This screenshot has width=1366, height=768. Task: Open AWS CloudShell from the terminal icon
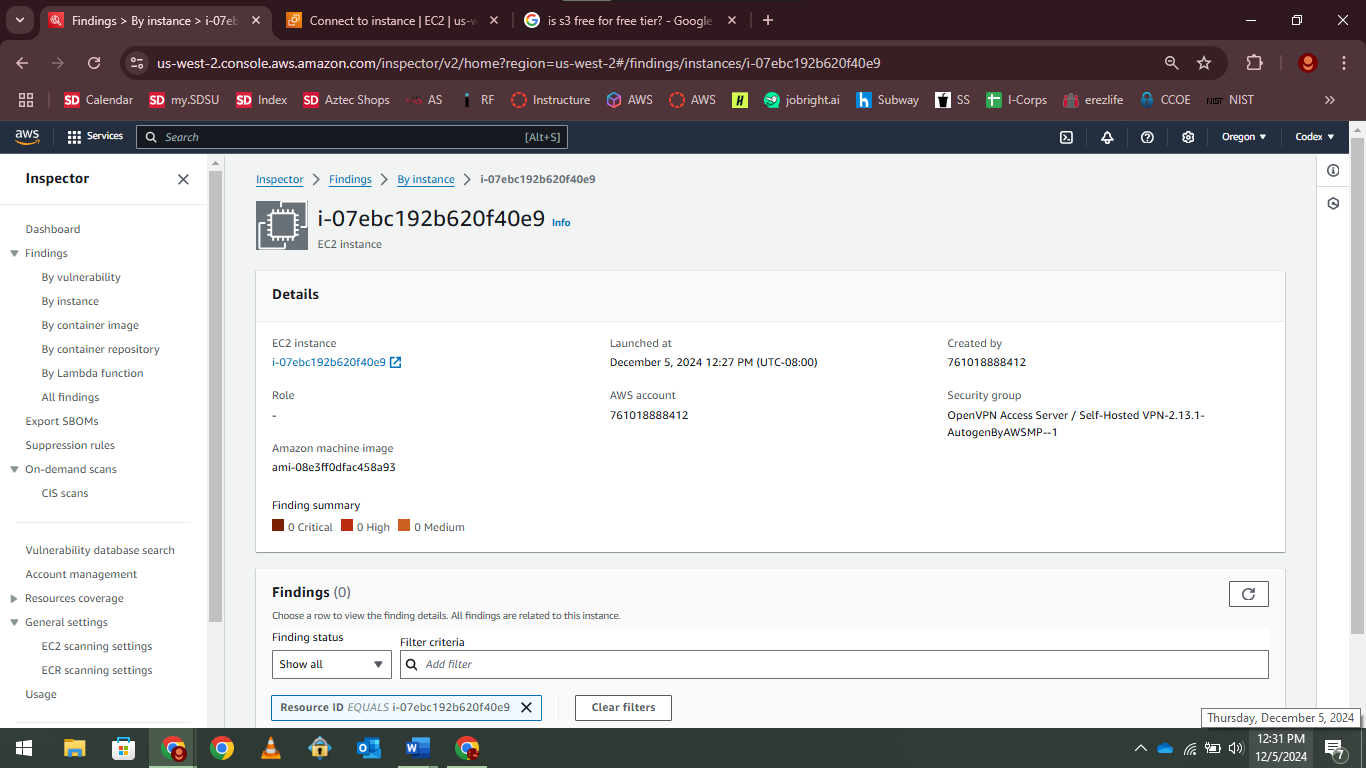click(x=1066, y=137)
